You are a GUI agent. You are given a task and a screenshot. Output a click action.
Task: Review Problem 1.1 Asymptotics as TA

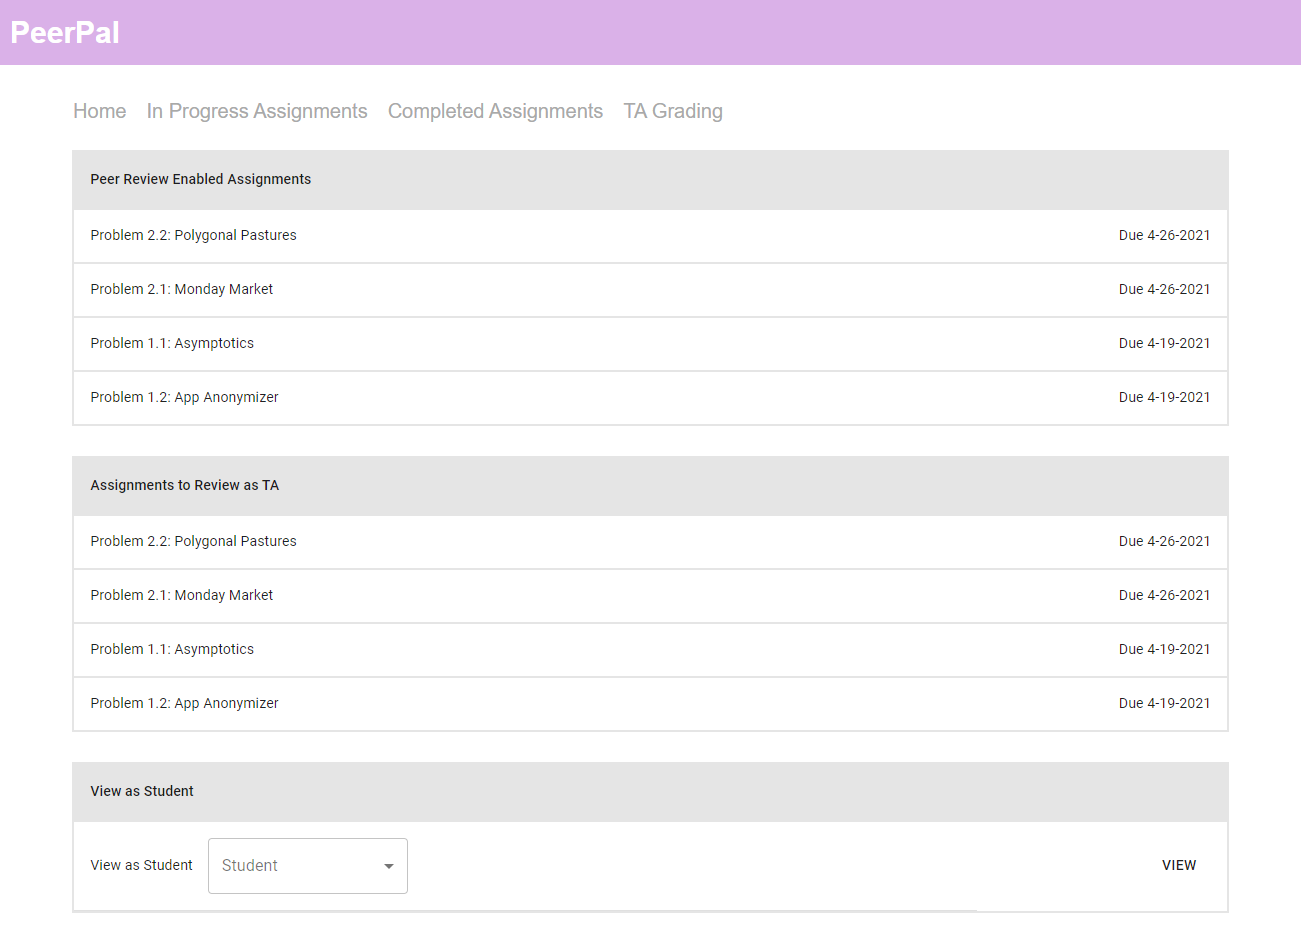pos(172,649)
